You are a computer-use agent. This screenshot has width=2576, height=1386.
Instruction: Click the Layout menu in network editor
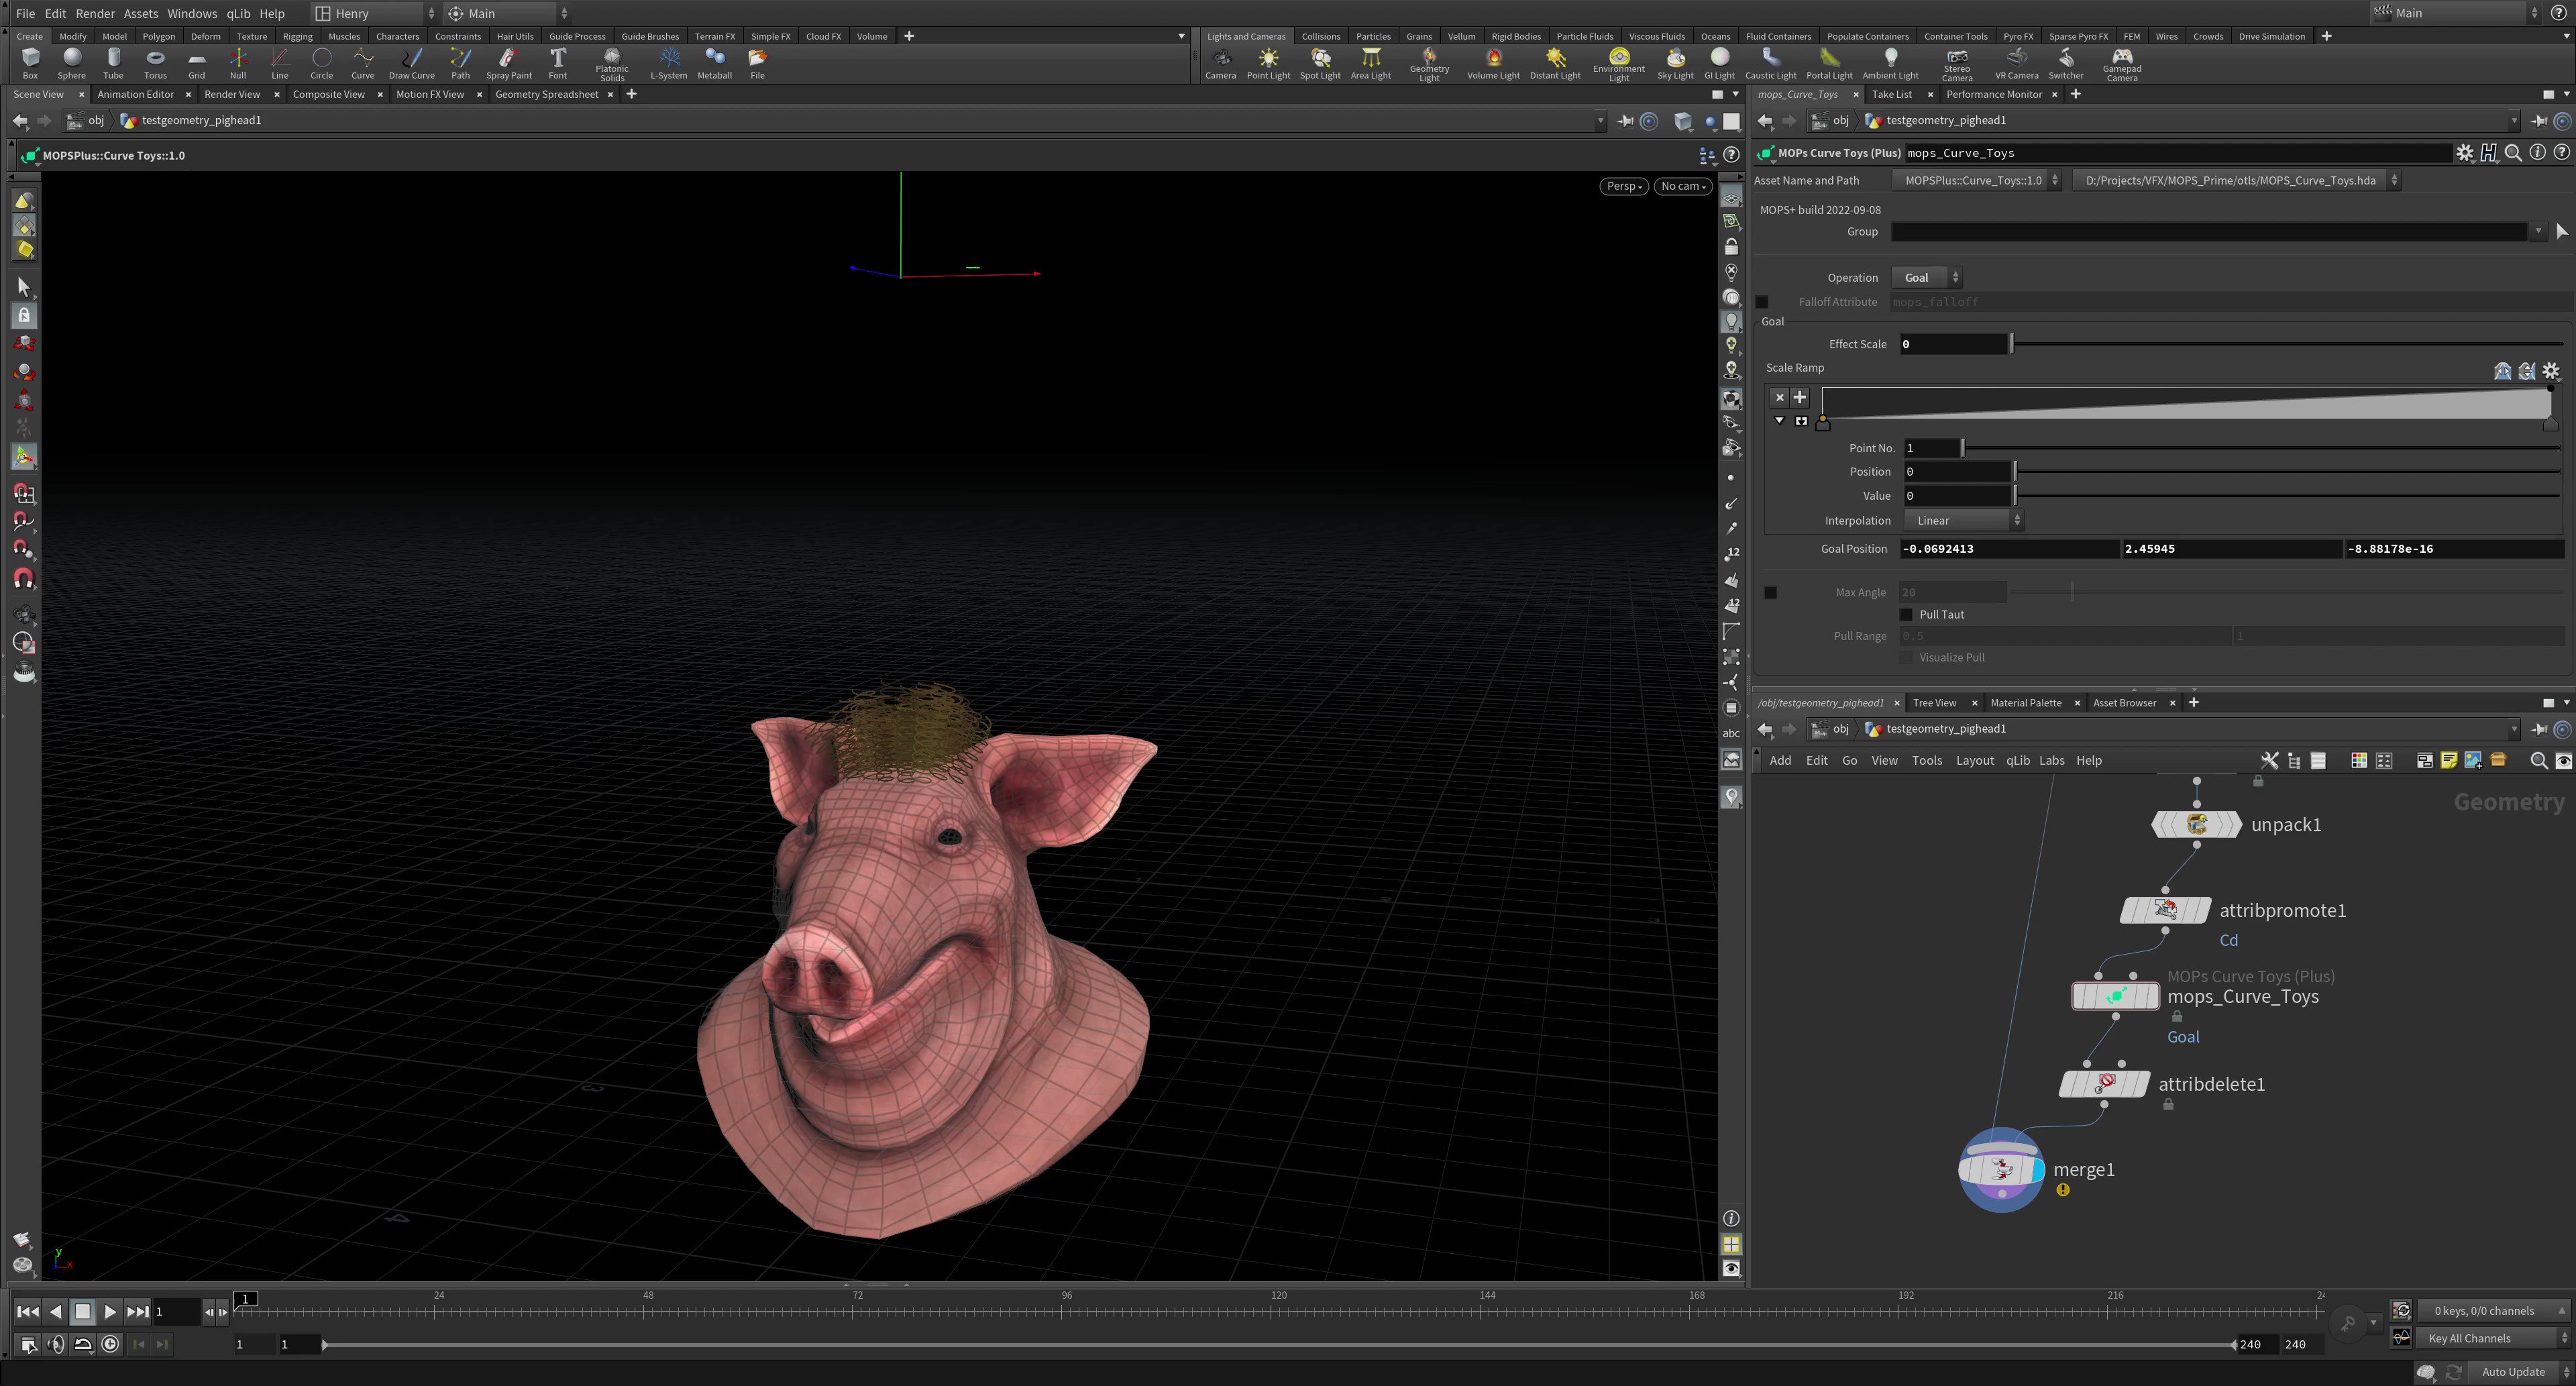point(1974,761)
